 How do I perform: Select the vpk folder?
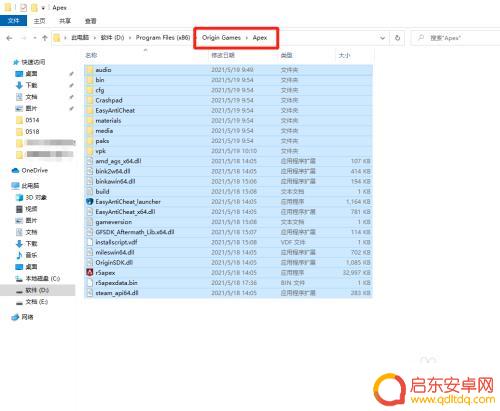(228, 151)
